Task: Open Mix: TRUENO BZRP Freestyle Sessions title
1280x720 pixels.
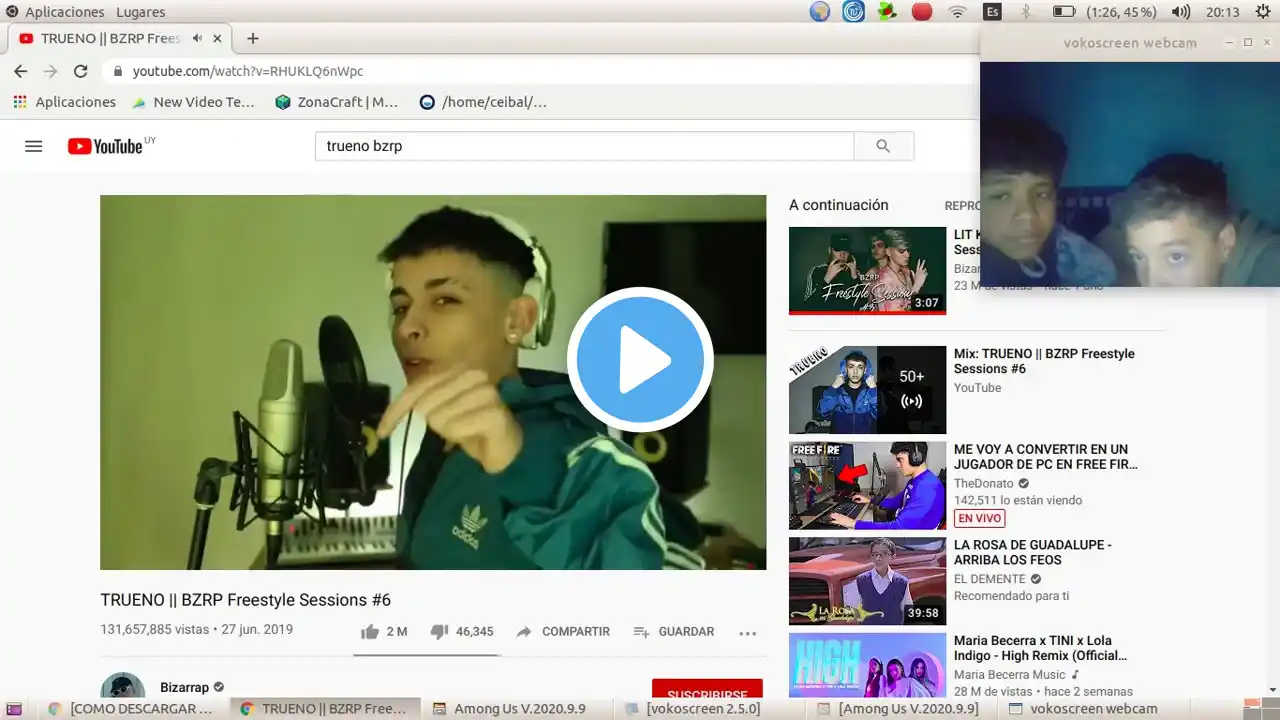Action: [1044, 361]
